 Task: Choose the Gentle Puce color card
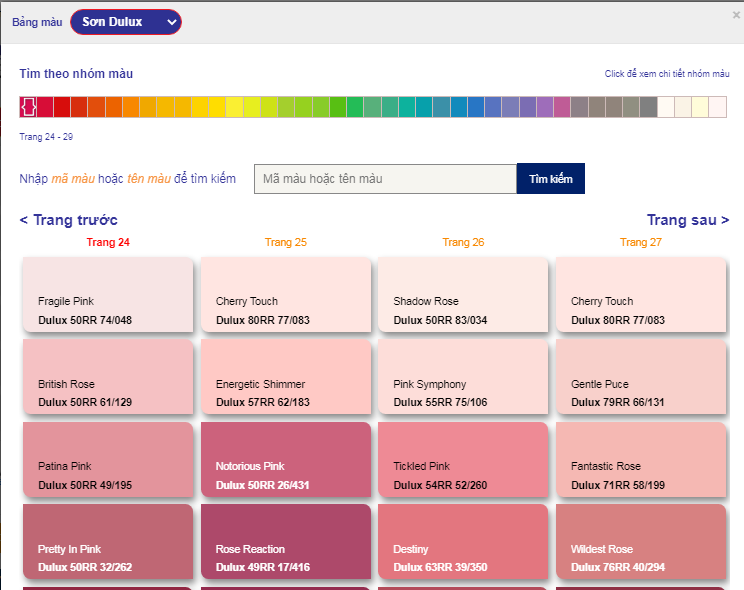[x=641, y=376]
